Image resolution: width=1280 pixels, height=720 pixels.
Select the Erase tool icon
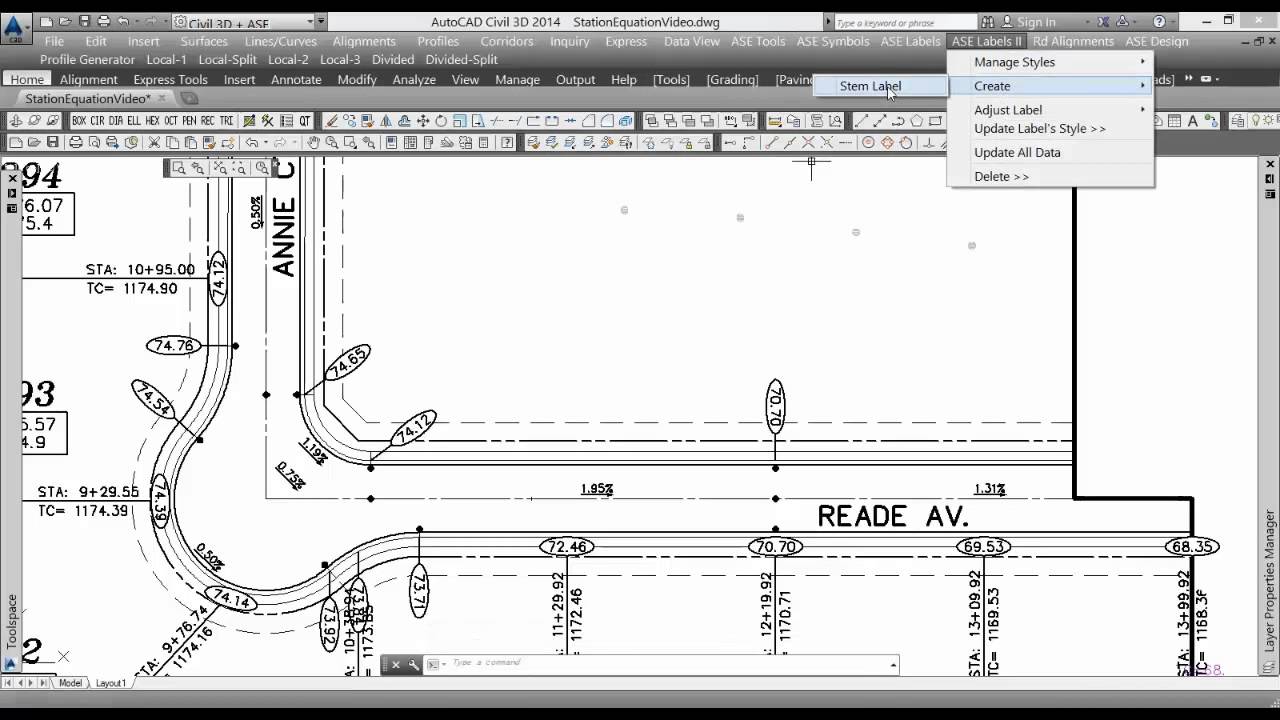[x=330, y=120]
